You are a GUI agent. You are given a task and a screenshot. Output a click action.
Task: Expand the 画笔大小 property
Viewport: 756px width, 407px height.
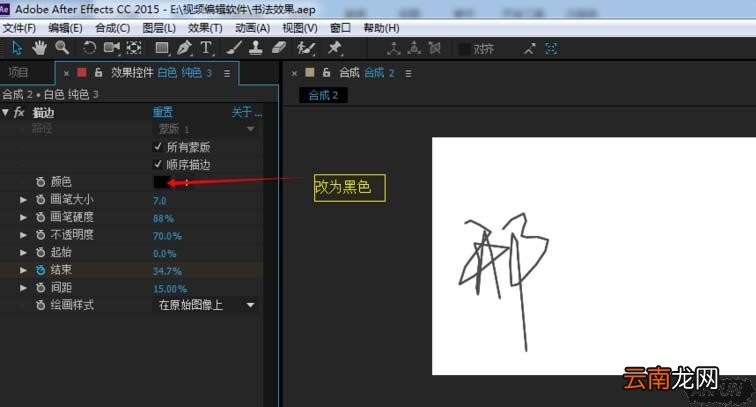23,199
